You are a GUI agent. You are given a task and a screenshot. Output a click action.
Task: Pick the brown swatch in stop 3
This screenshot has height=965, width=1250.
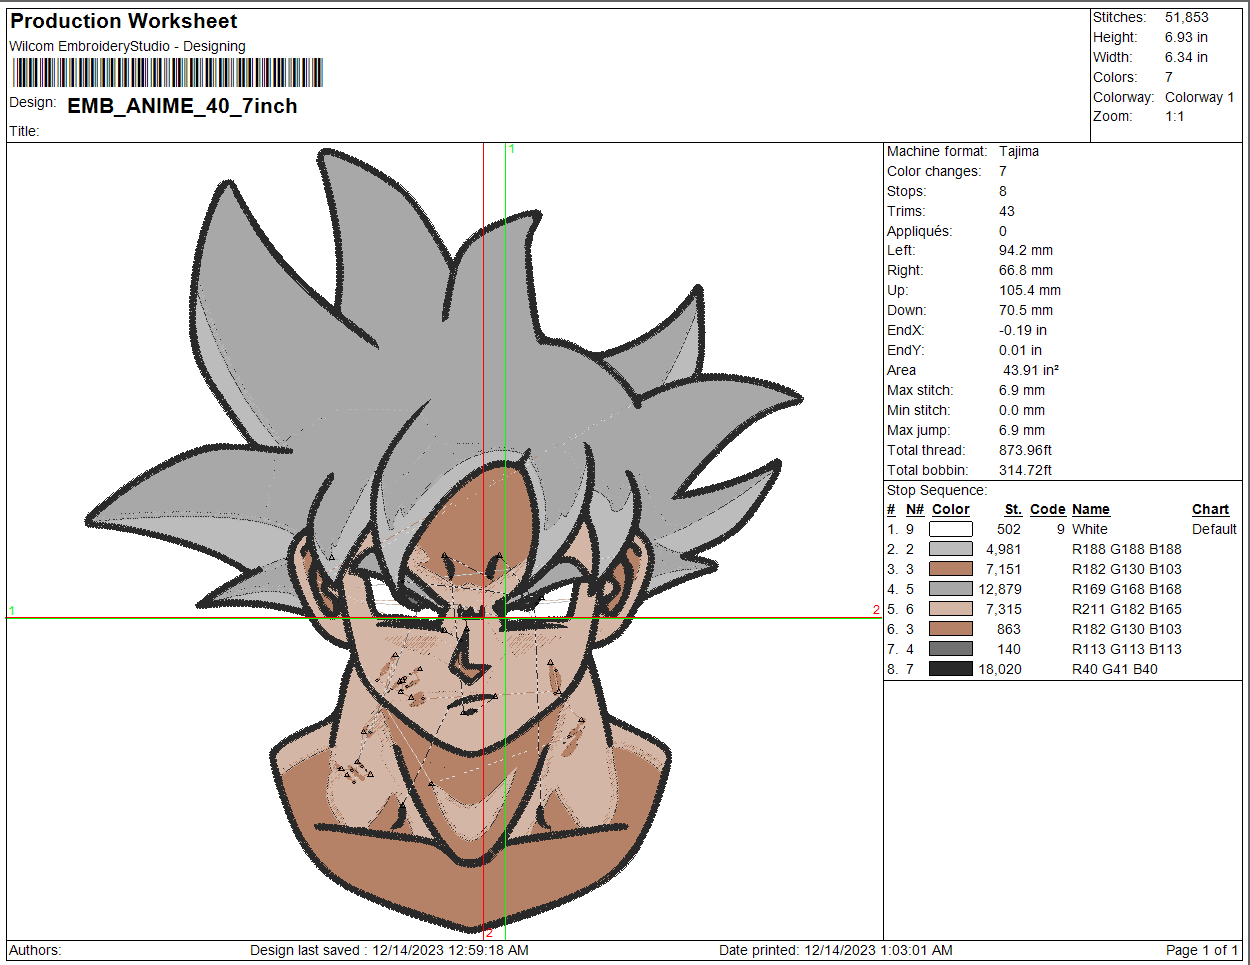pyautogui.click(x=950, y=569)
